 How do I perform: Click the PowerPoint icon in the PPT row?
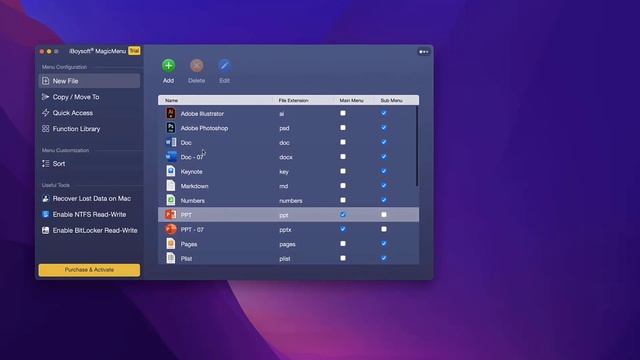(171, 215)
